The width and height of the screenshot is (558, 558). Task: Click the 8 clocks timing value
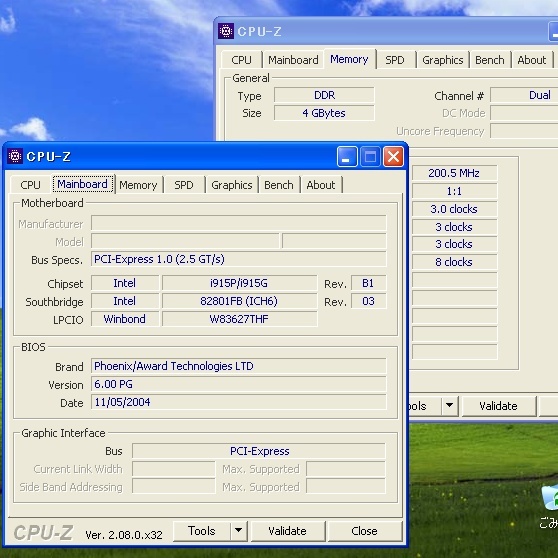click(454, 262)
